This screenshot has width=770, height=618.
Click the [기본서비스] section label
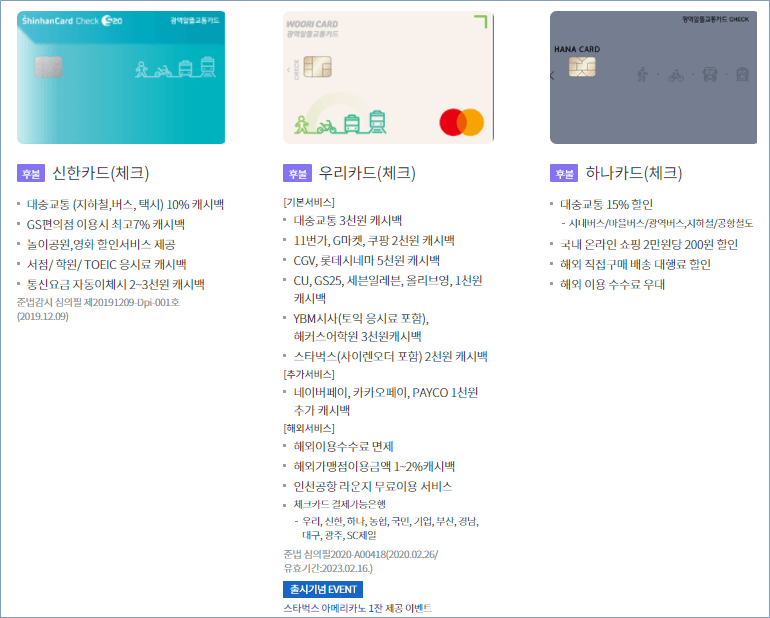tap(309, 202)
